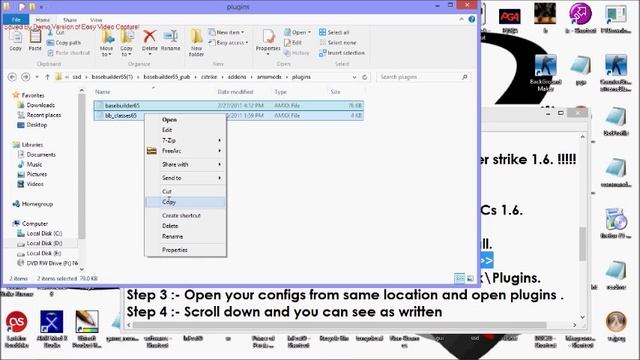Open Documents library in sidebar
The height and width of the screenshot is (360, 640).
[x=41, y=155]
